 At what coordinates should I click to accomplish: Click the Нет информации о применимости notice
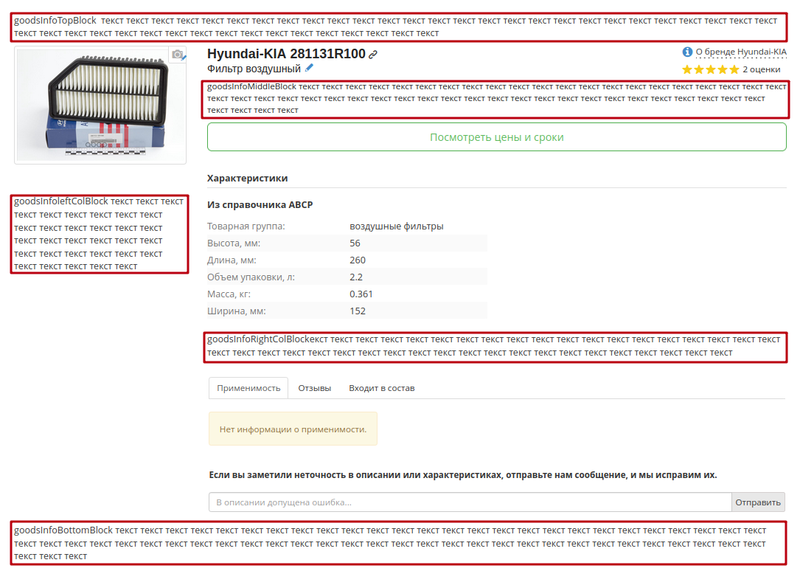tap(293, 429)
